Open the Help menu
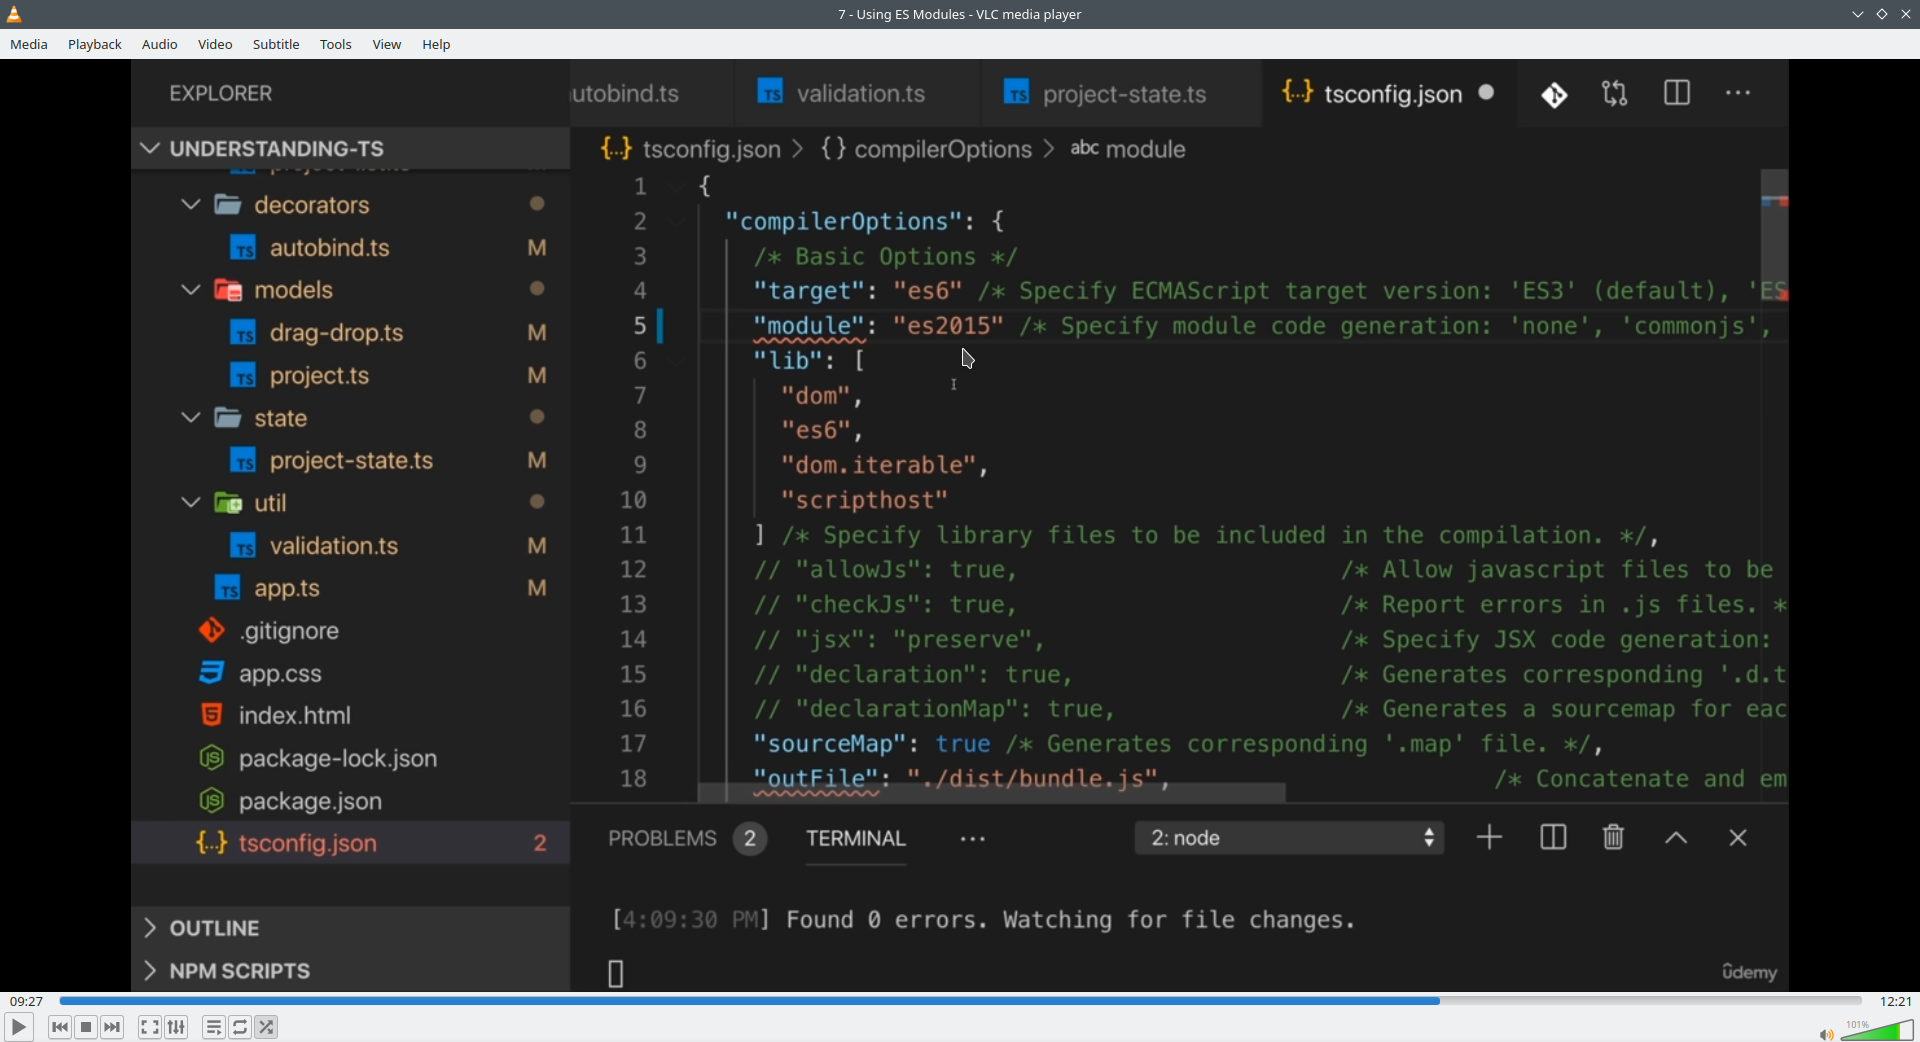 click(436, 45)
